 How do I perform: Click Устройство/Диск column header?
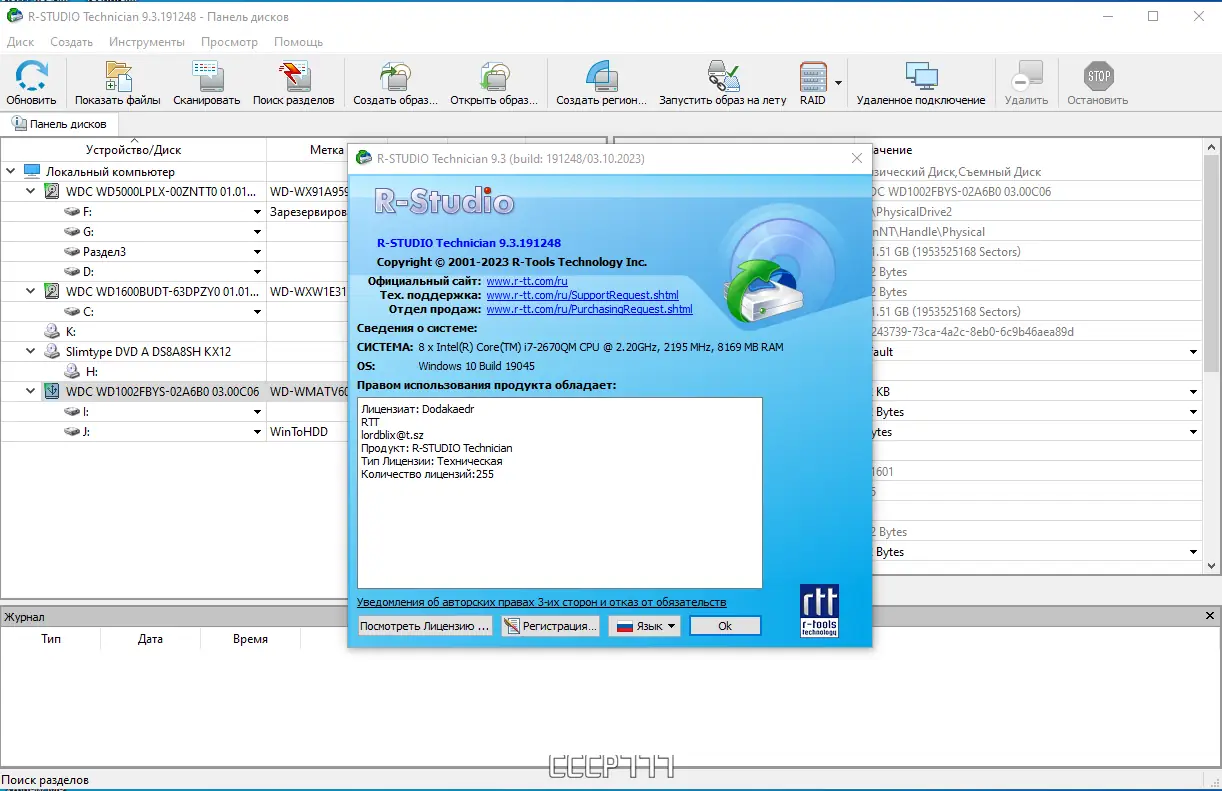pyautogui.click(x=133, y=150)
